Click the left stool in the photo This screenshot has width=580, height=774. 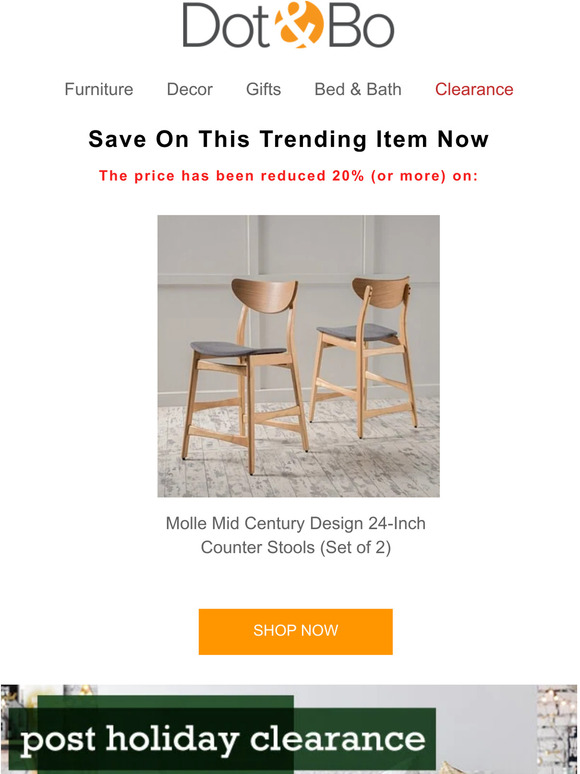(244, 375)
